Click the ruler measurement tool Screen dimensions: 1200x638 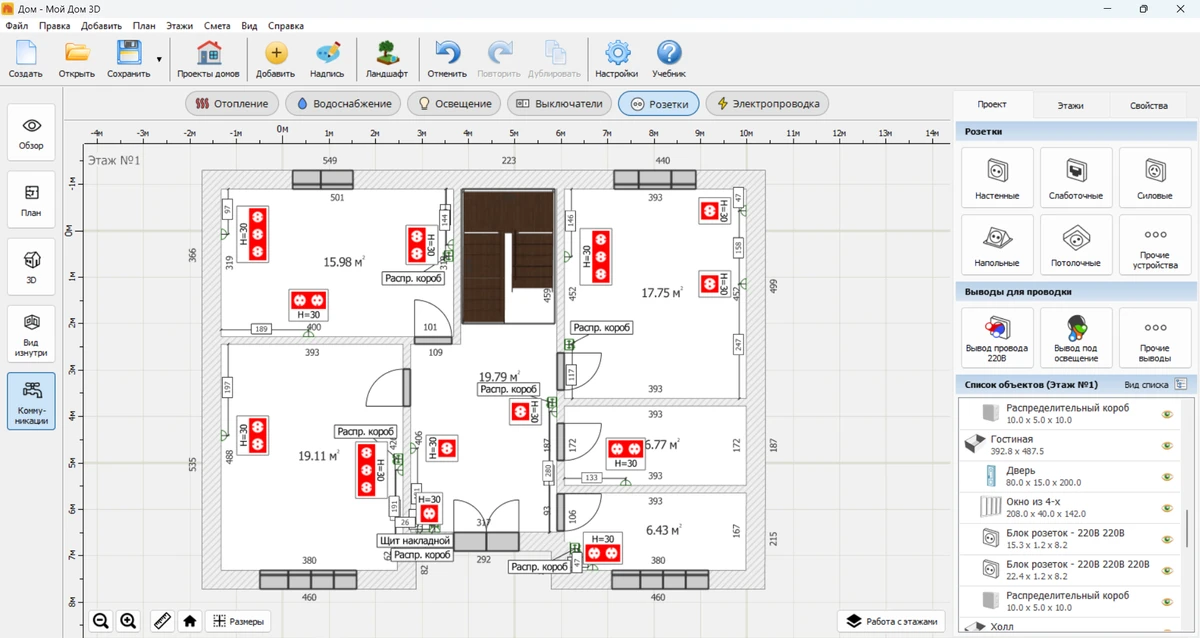(162, 621)
